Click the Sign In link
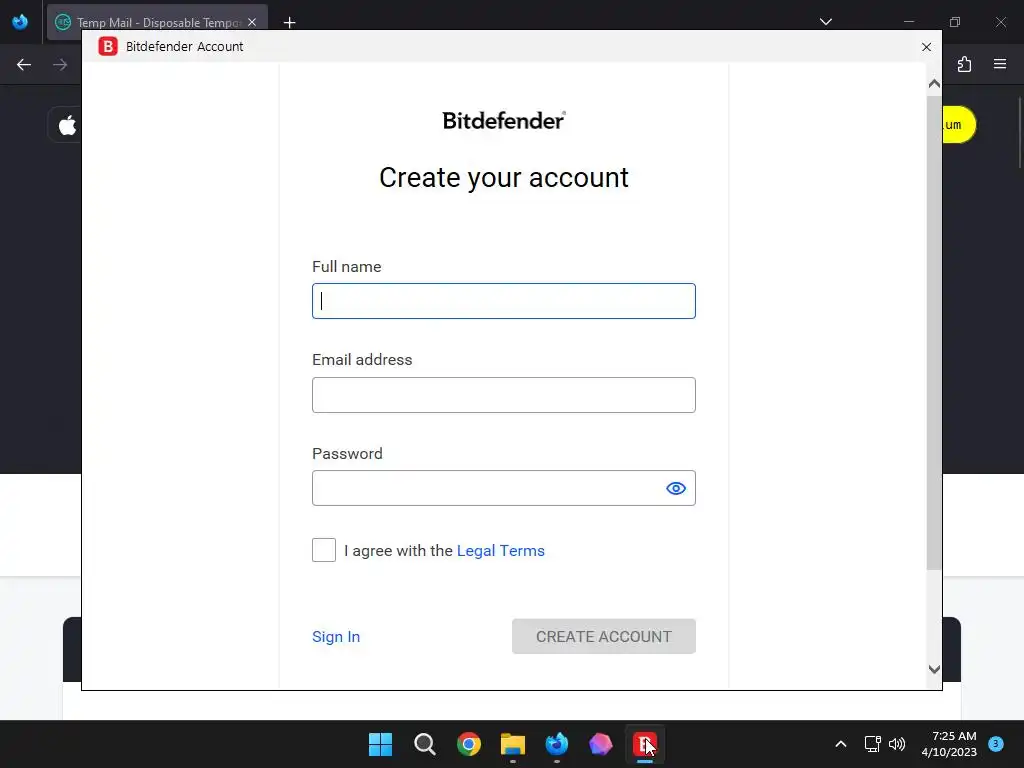 click(x=336, y=637)
